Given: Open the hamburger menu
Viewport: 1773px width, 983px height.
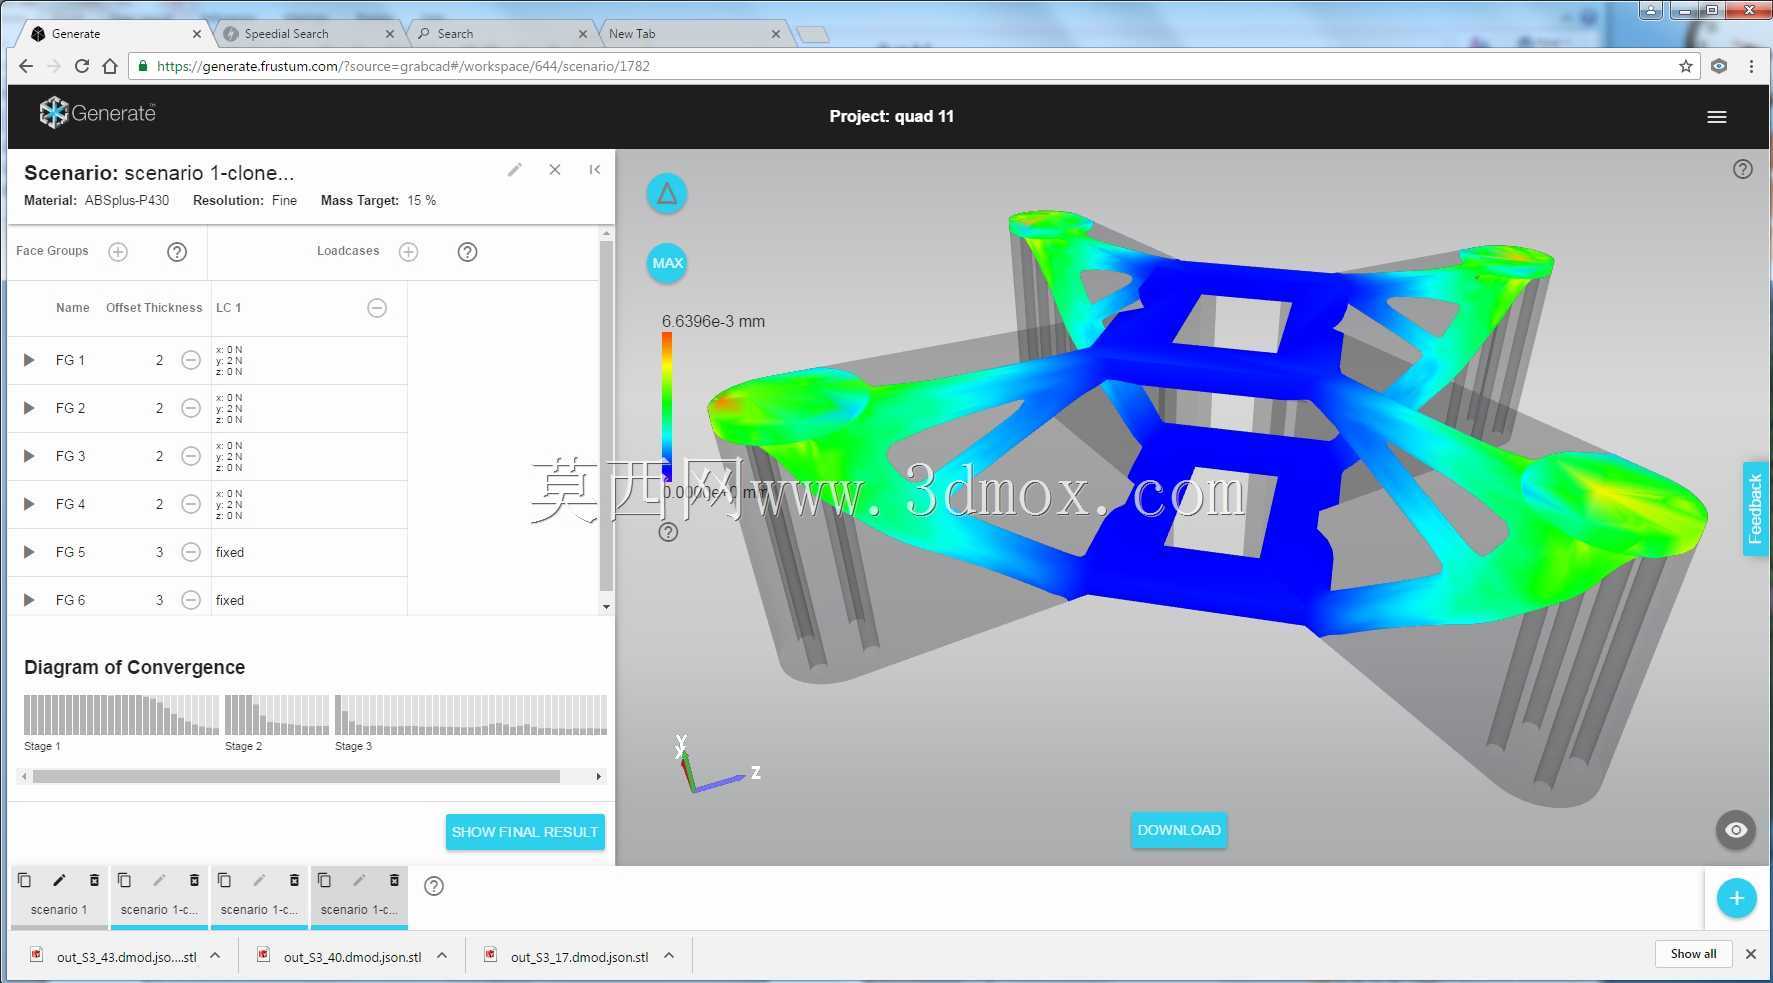Looking at the screenshot, I should coord(1717,117).
